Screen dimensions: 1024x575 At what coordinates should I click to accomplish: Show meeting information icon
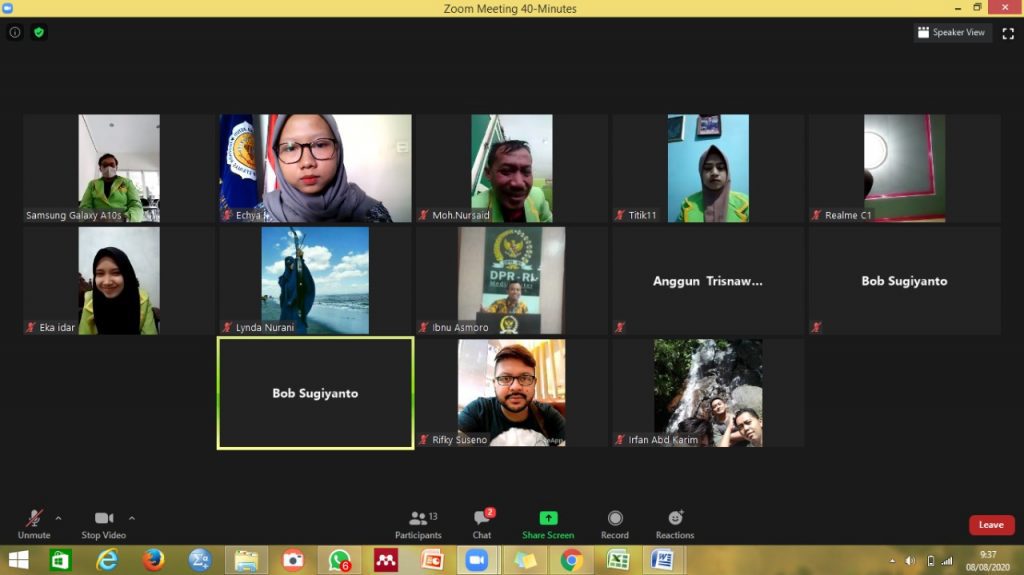[15, 32]
